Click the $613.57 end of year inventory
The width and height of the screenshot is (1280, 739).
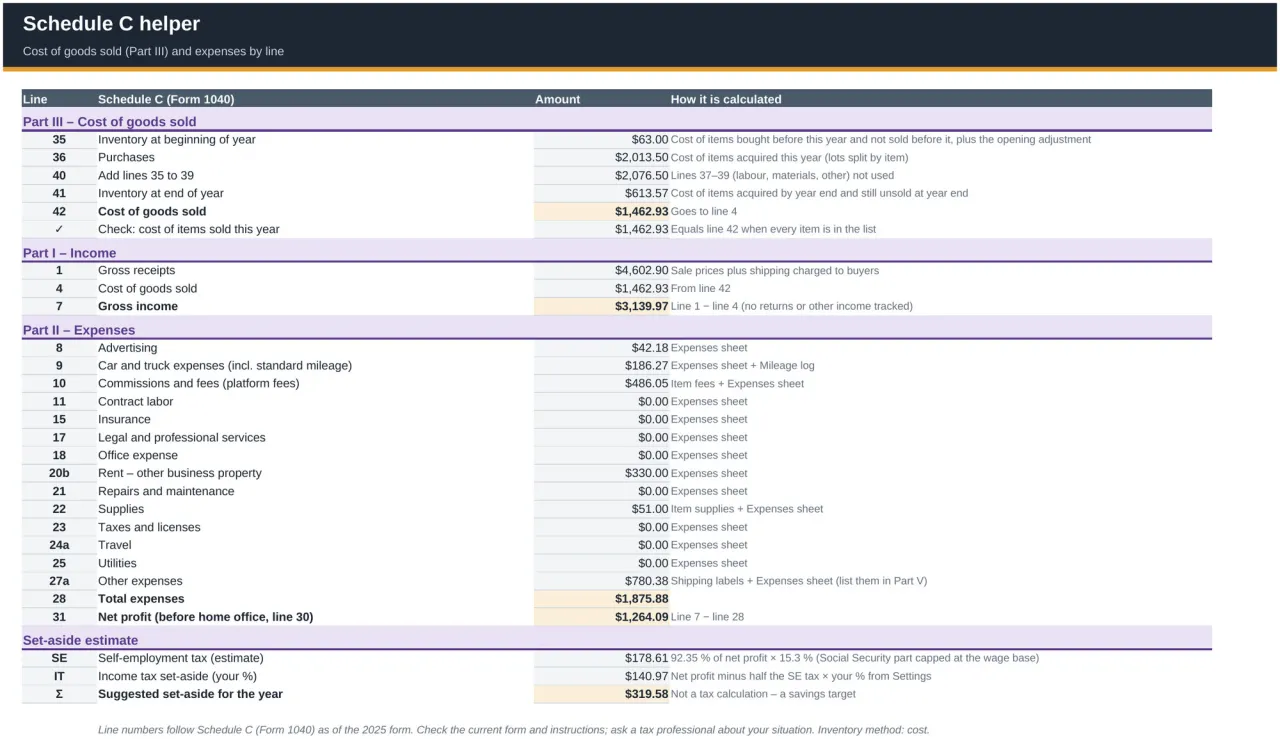point(601,194)
